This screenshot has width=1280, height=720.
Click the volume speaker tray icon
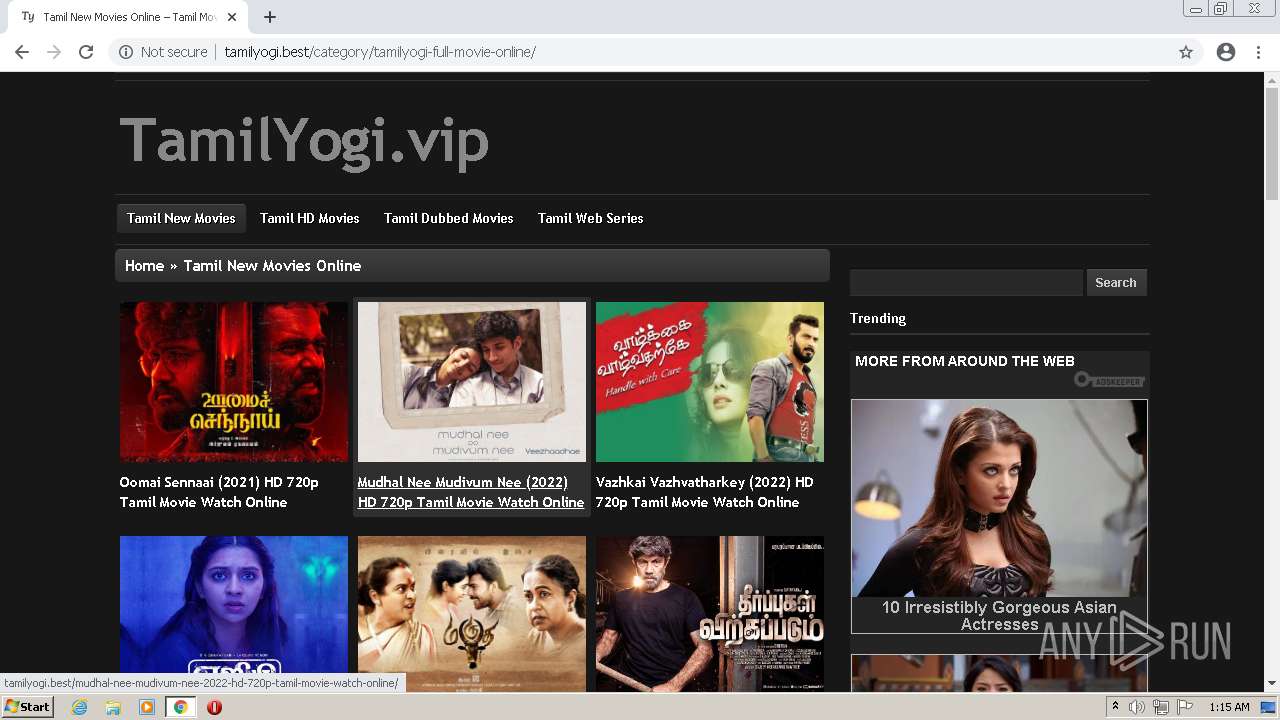(1137, 707)
